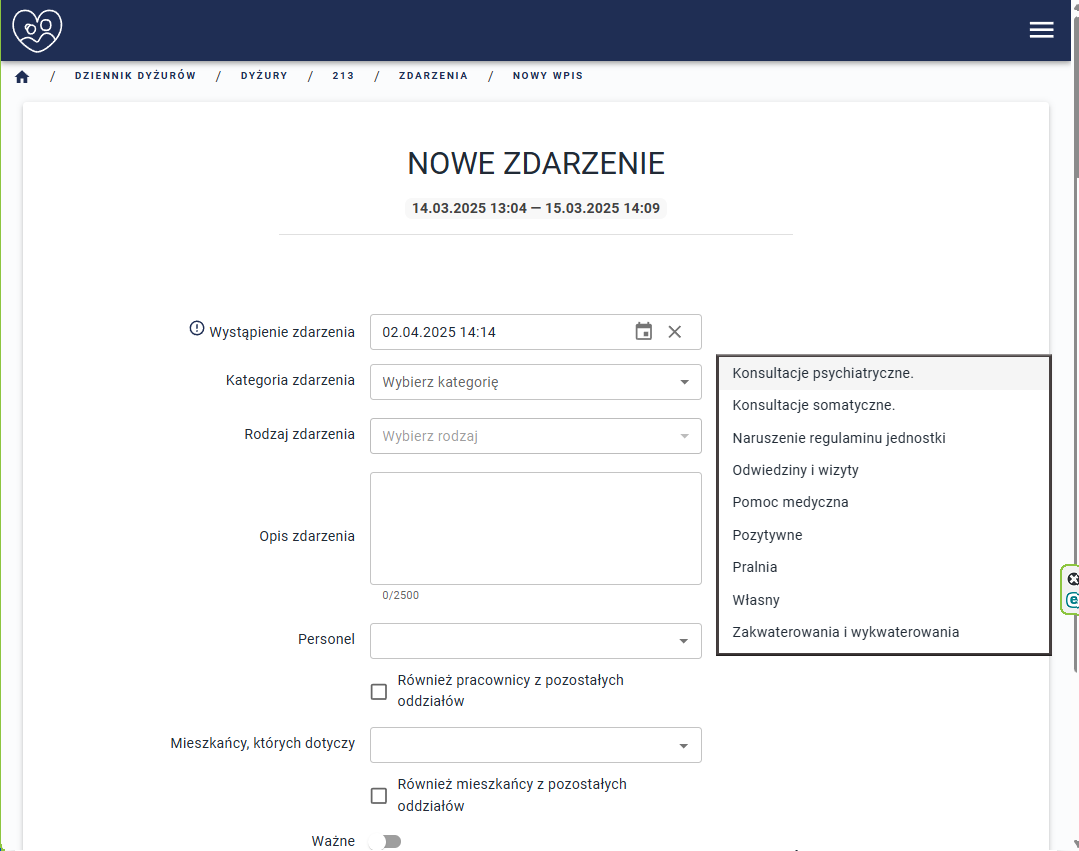Viewport: 1079px width, 851px height.
Task: Select Konsultacje psychiatryczne option
Action: coord(823,373)
